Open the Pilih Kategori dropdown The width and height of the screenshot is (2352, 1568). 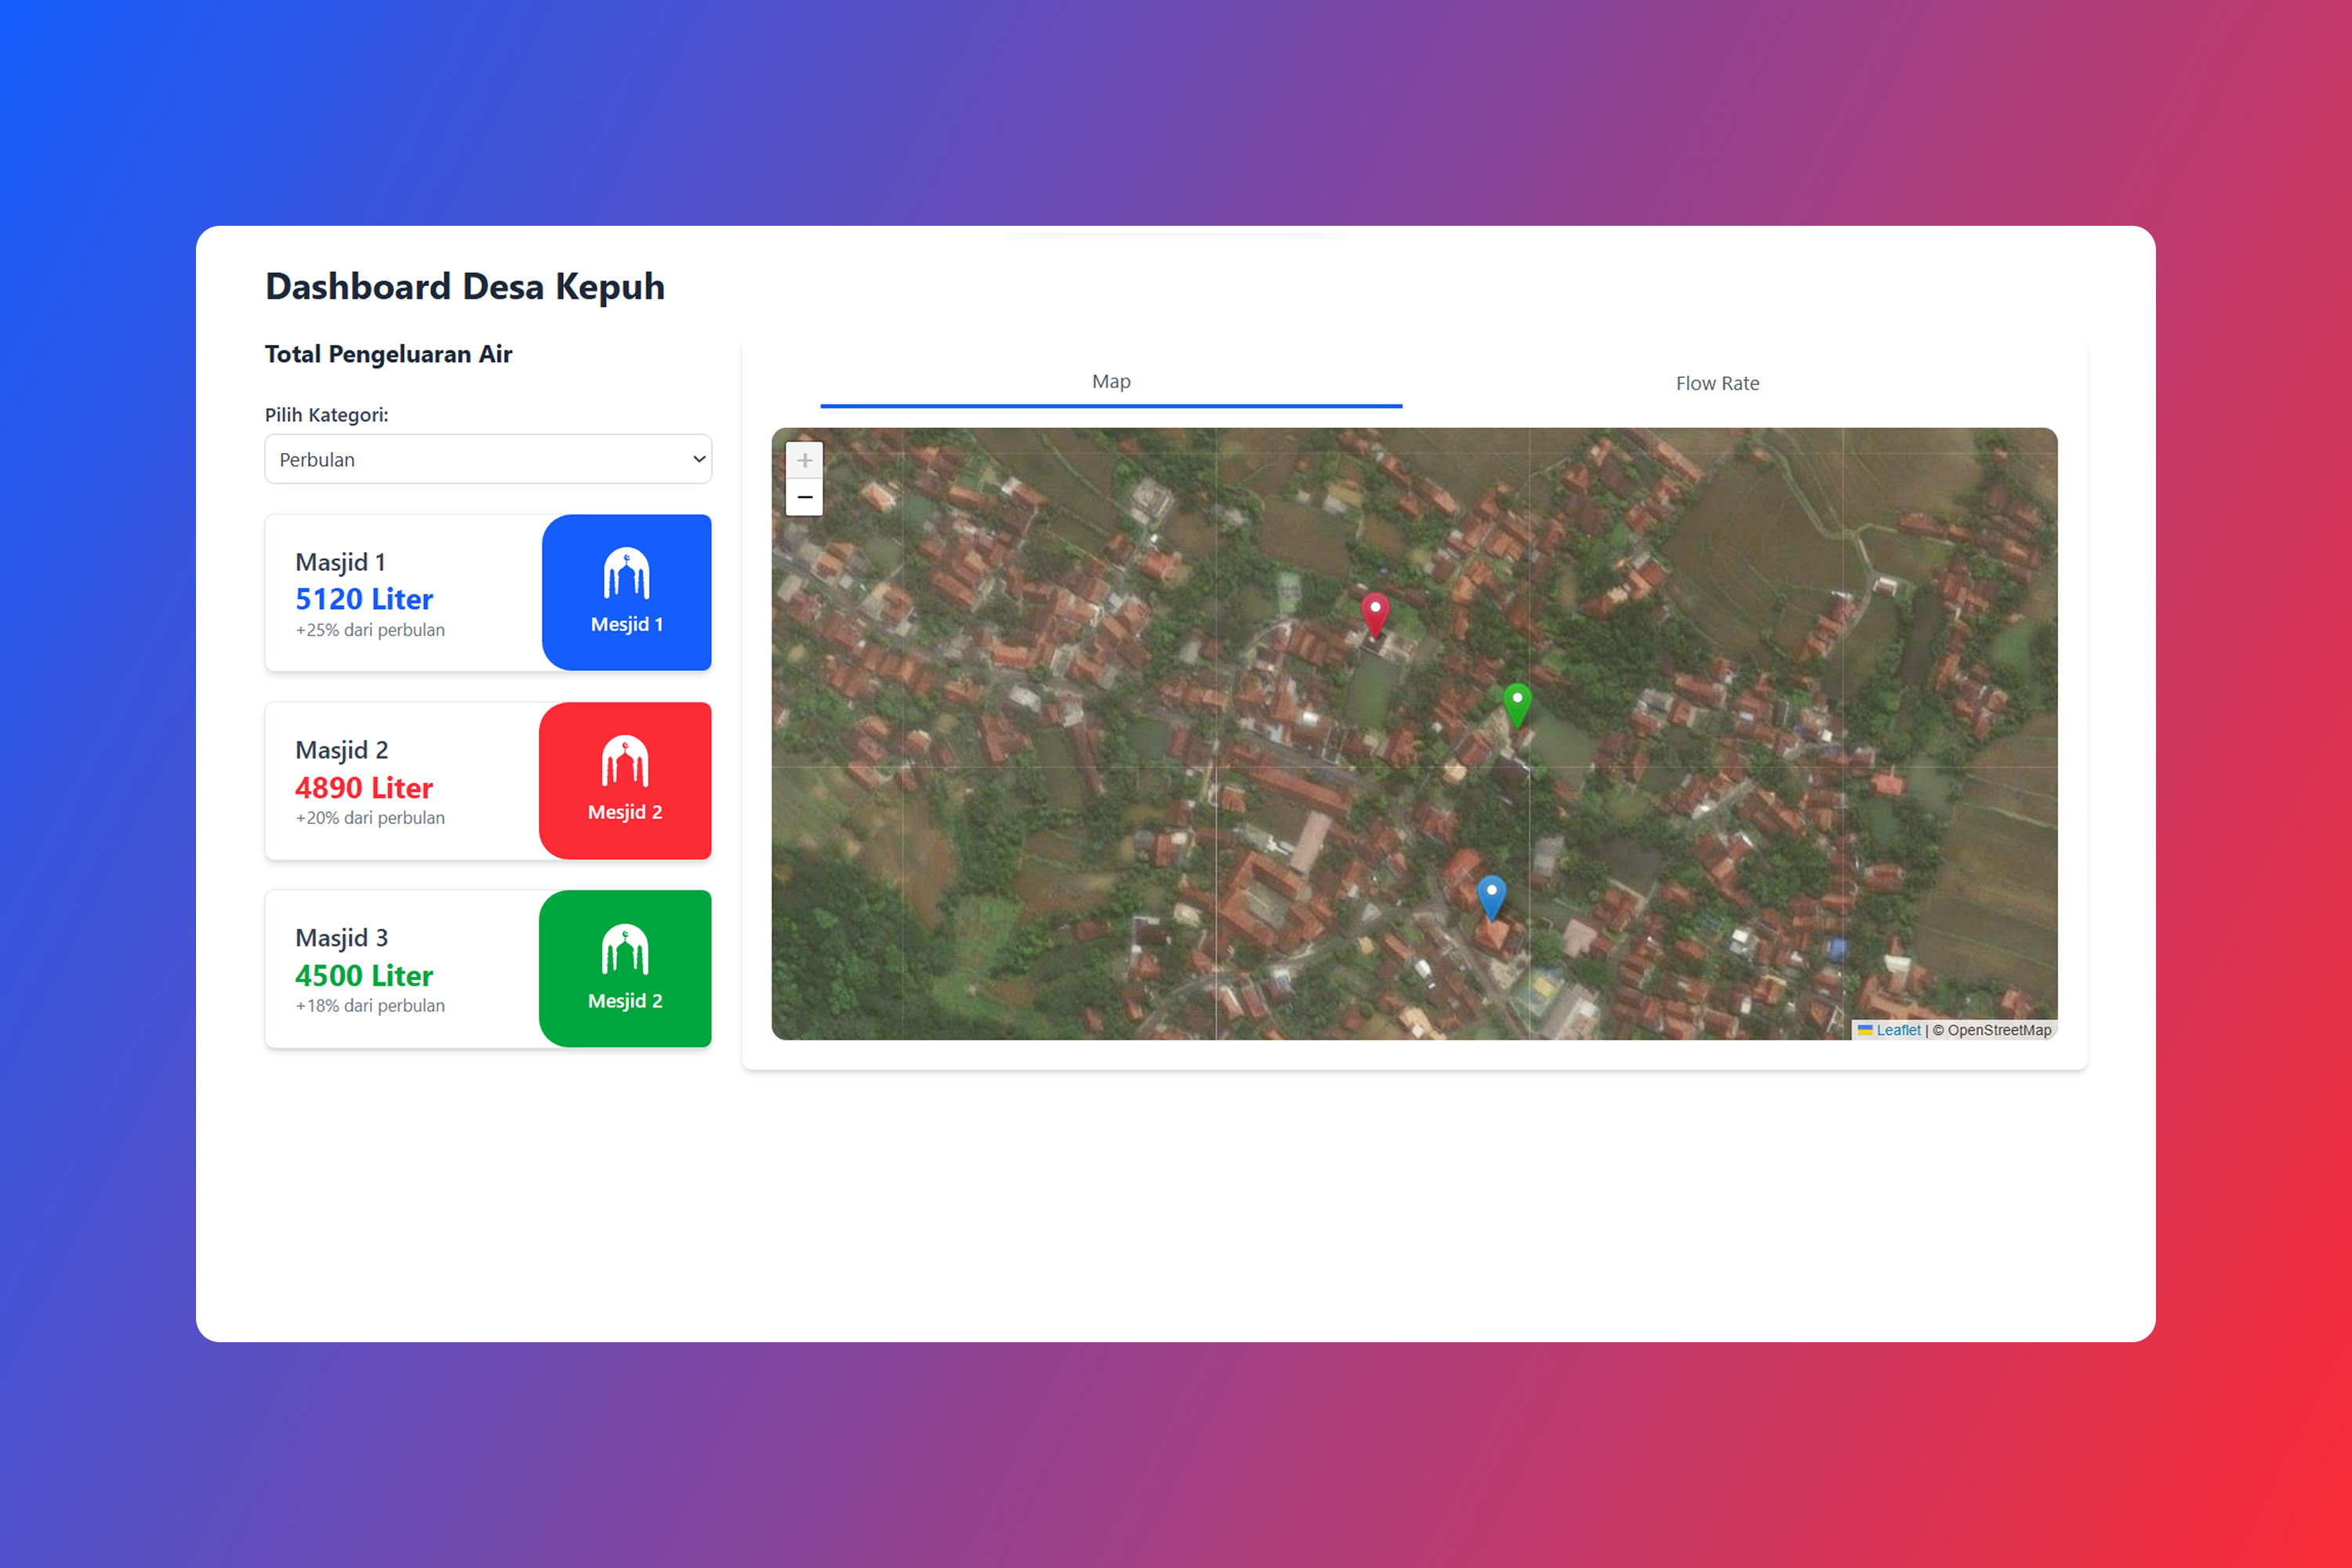tap(487, 459)
